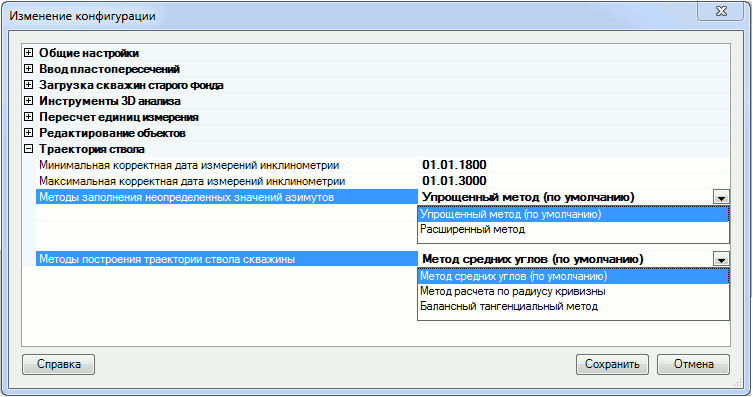This screenshot has height=397, width=753.
Task: Save configuration with Сохранить button
Action: (x=612, y=364)
